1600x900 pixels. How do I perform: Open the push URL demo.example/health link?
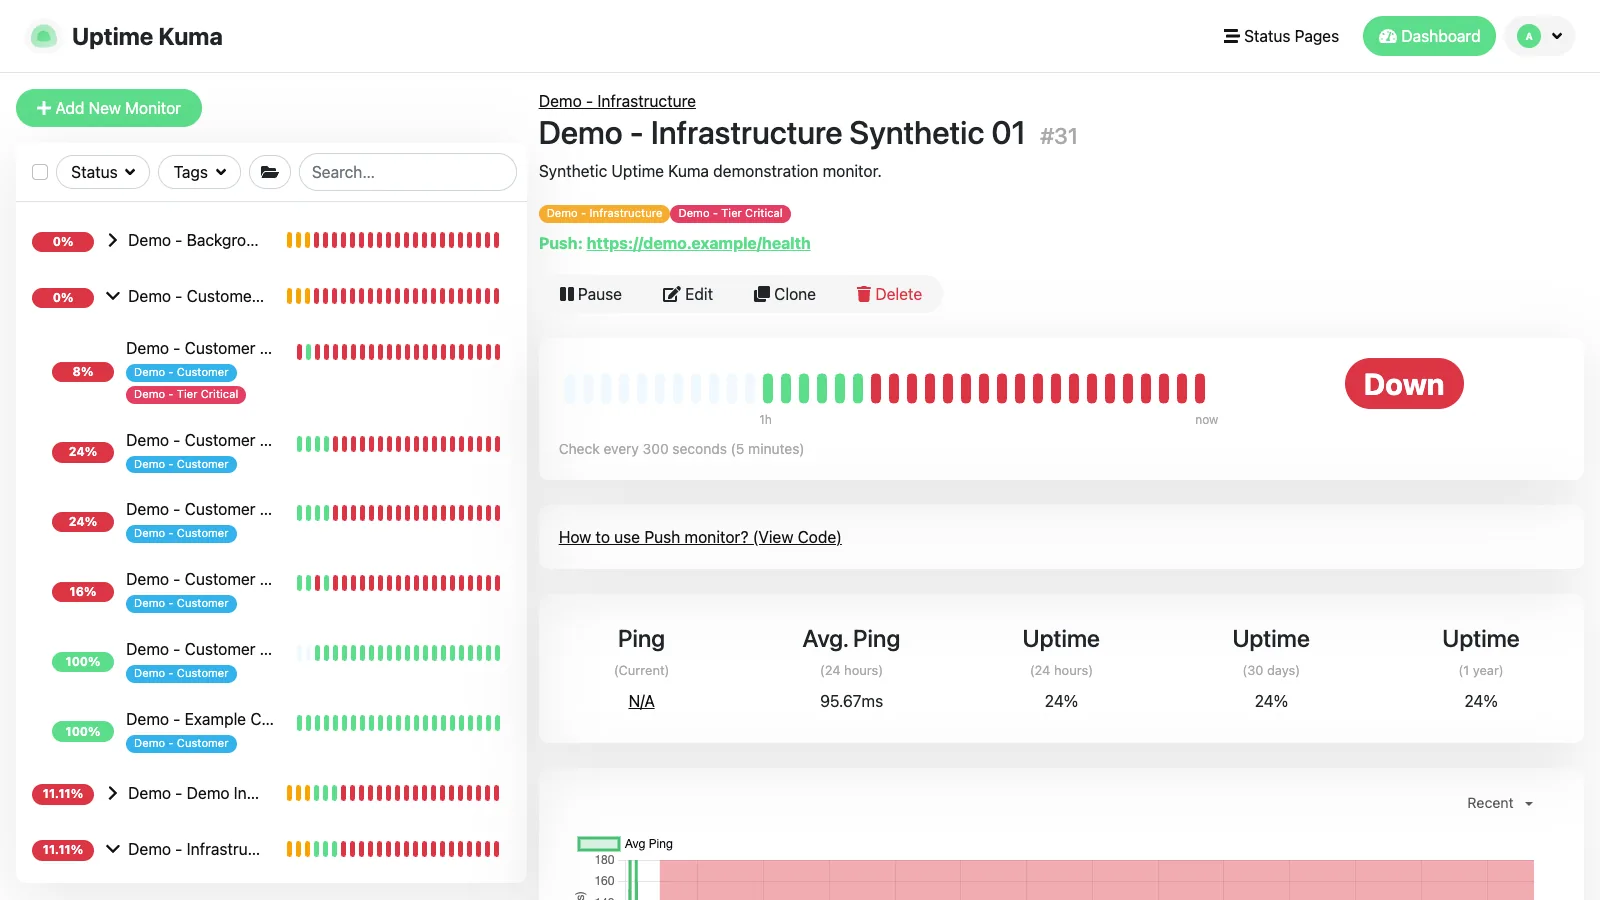698,243
